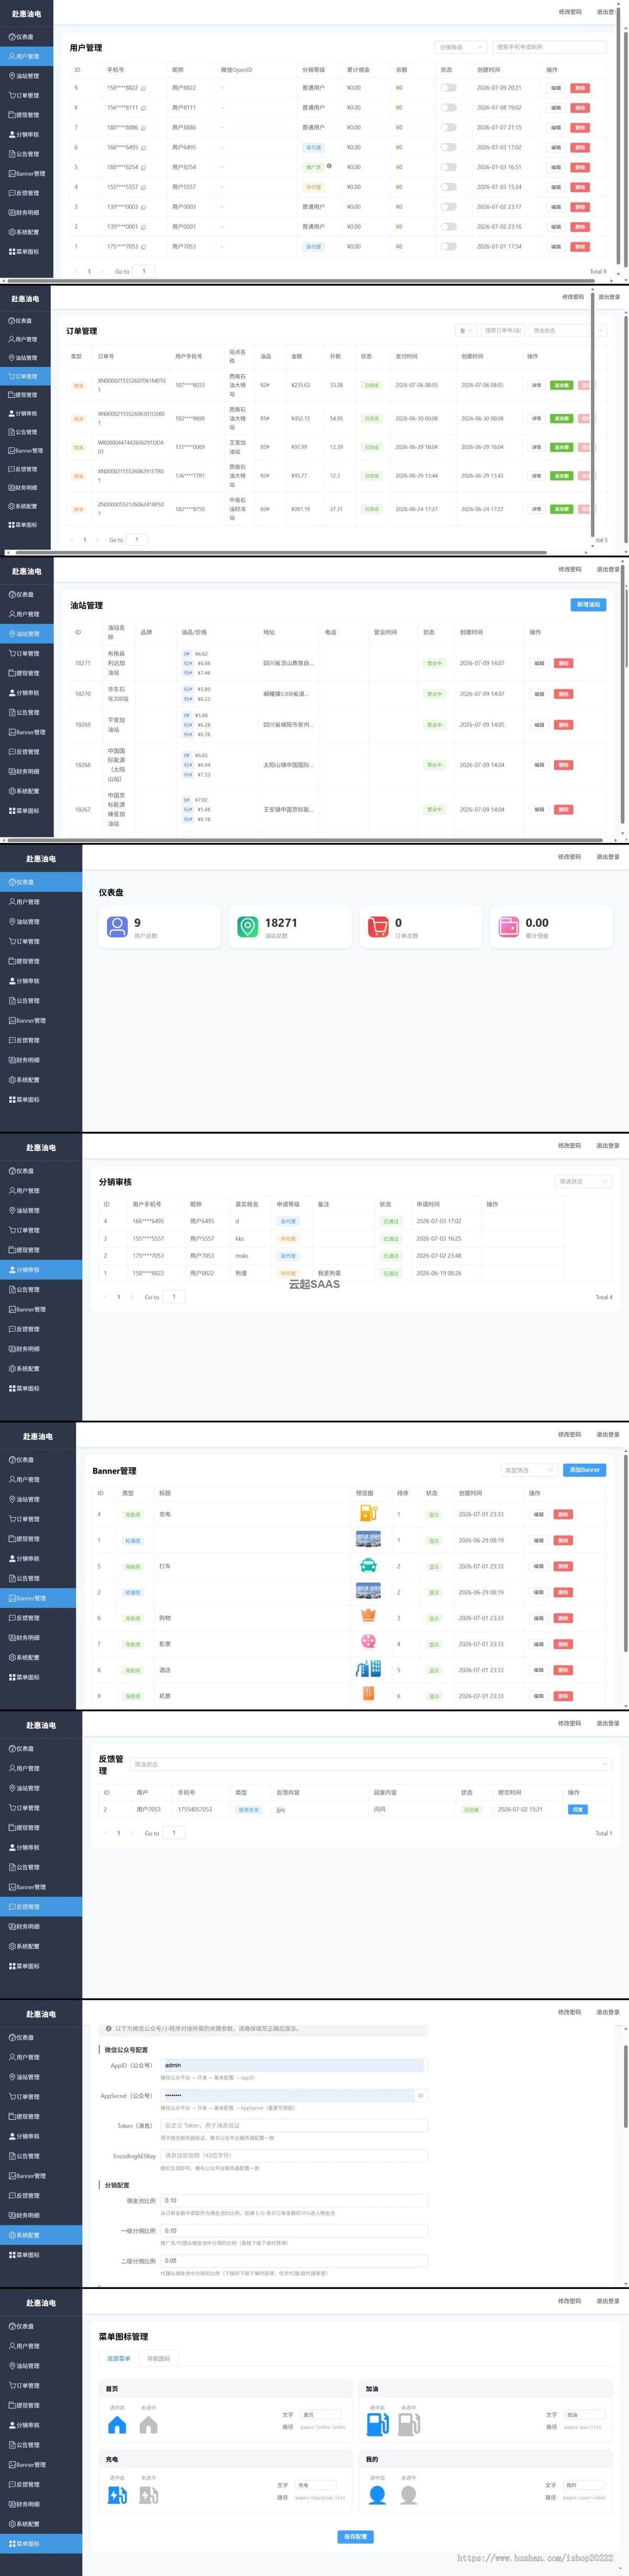Image resolution: width=629 pixels, height=2576 pixels.
Task: Click 回复 for 用户7053 feedback
Action: click(x=577, y=1809)
